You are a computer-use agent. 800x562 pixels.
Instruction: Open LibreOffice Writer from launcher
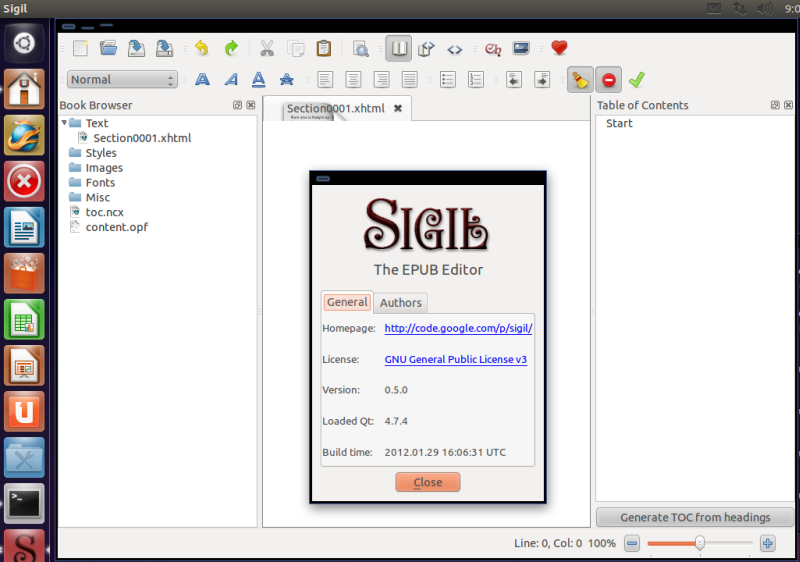(24, 227)
